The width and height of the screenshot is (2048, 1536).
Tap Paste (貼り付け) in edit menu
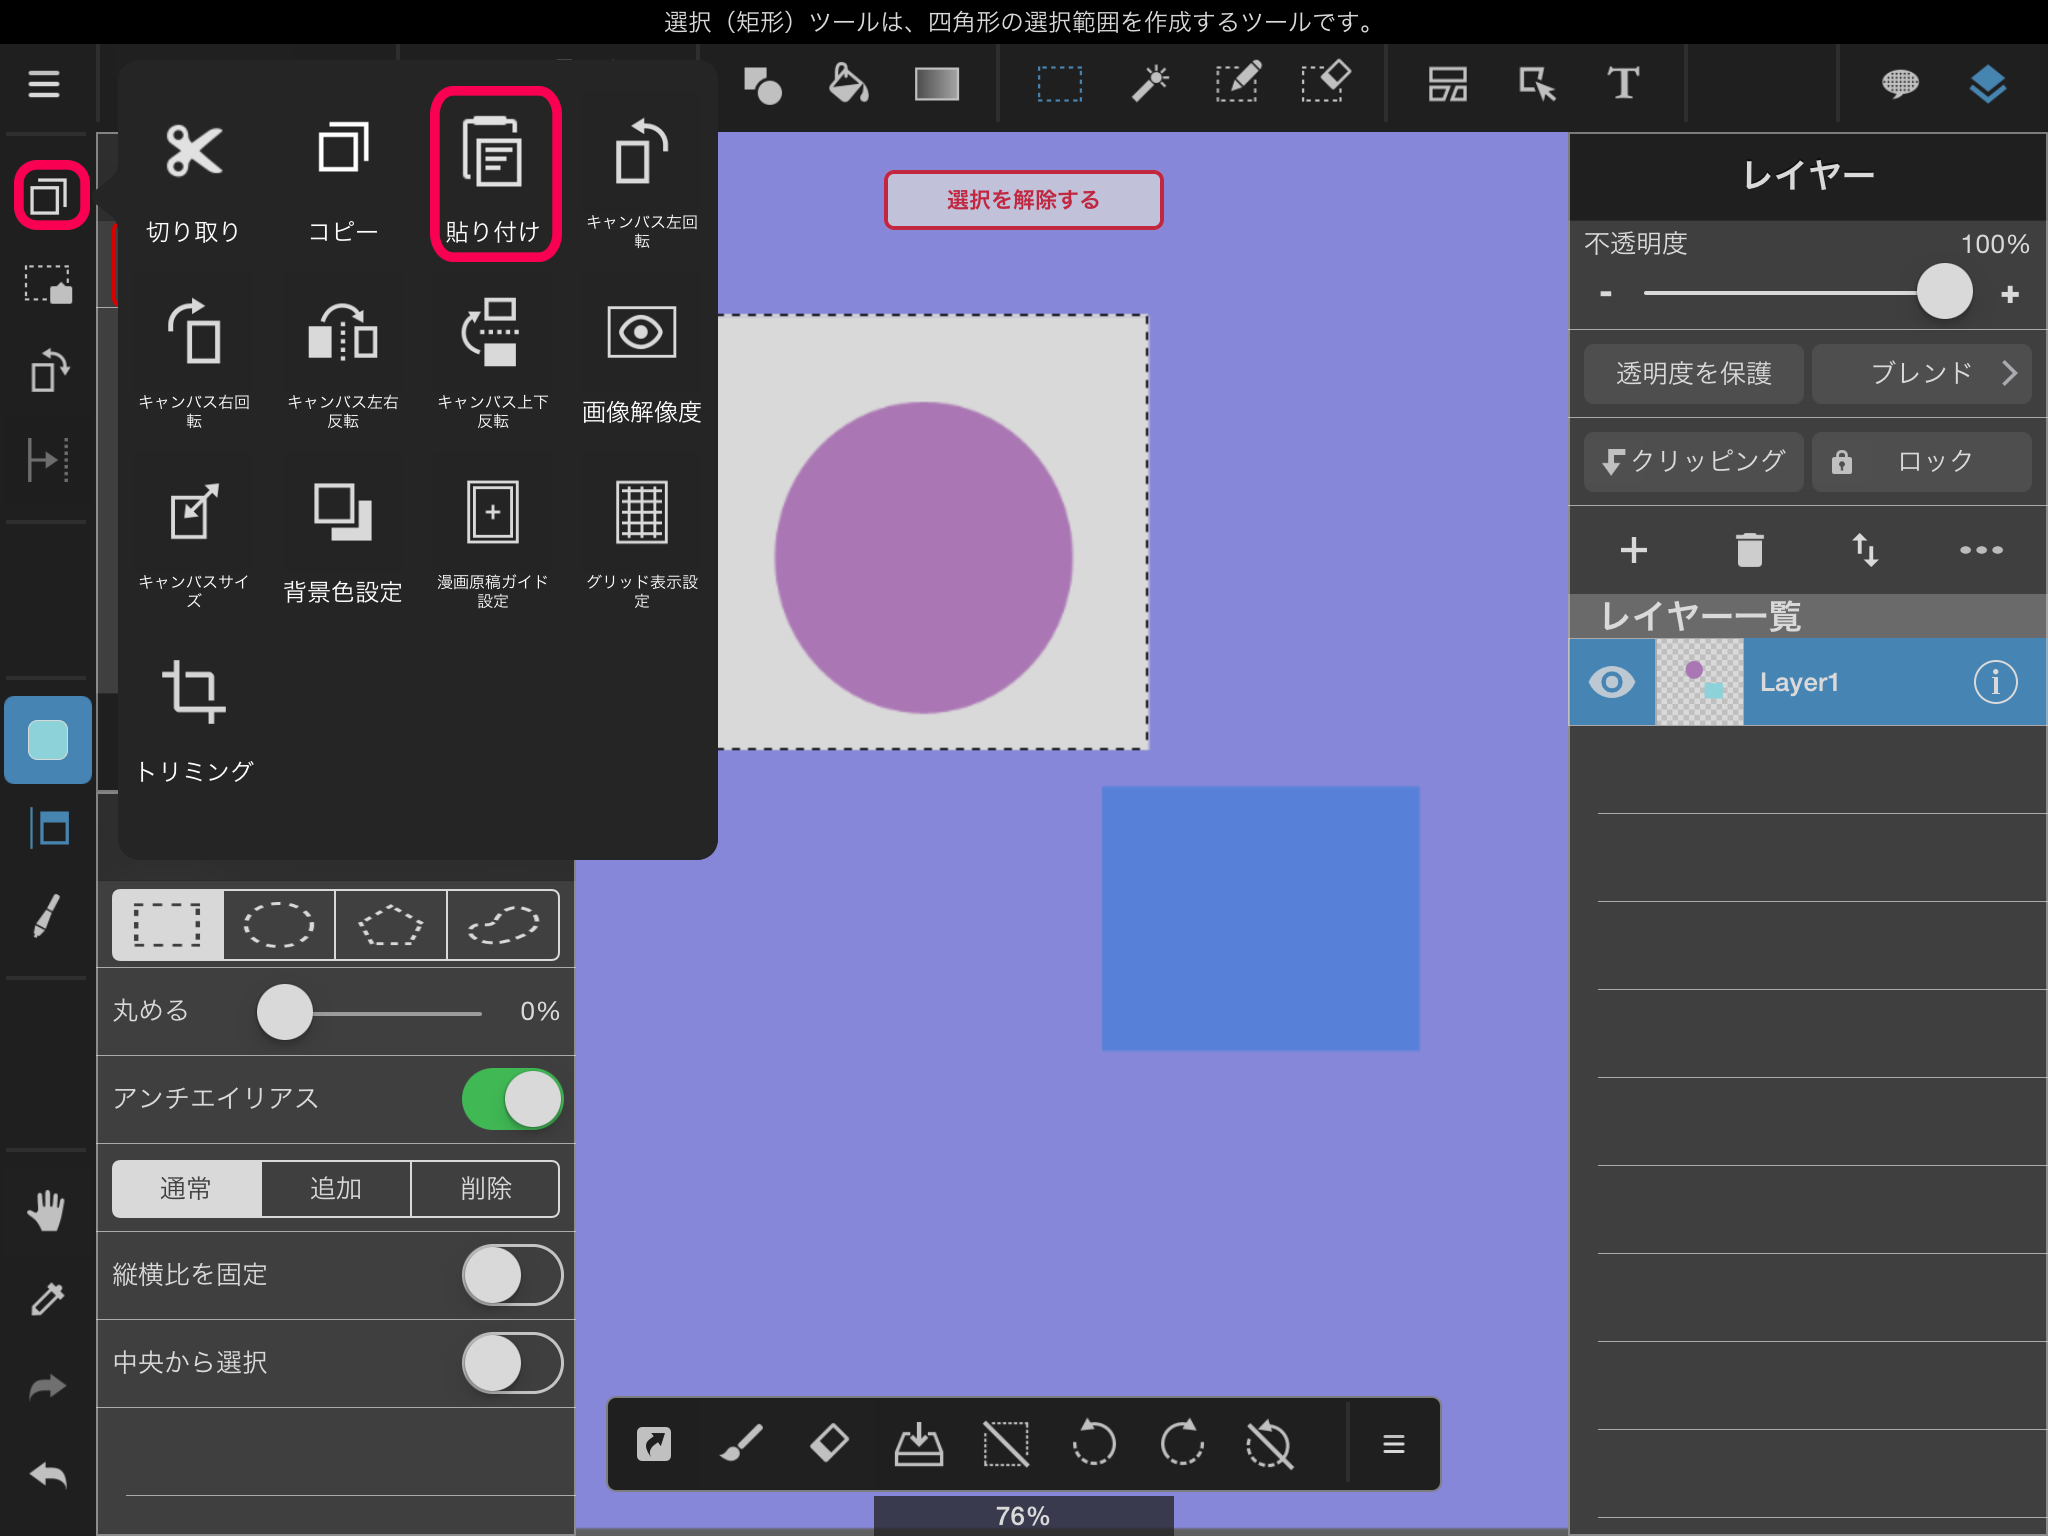pyautogui.click(x=494, y=175)
